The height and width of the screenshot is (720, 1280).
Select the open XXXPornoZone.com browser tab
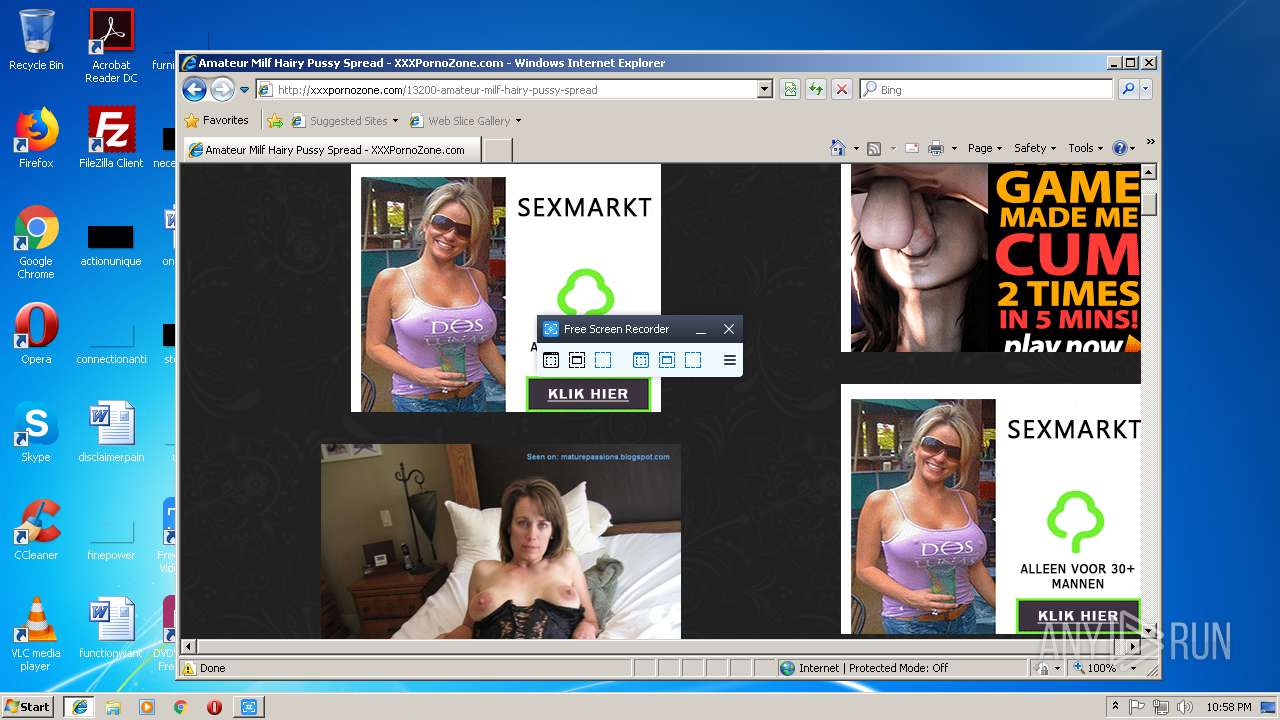click(x=330, y=150)
